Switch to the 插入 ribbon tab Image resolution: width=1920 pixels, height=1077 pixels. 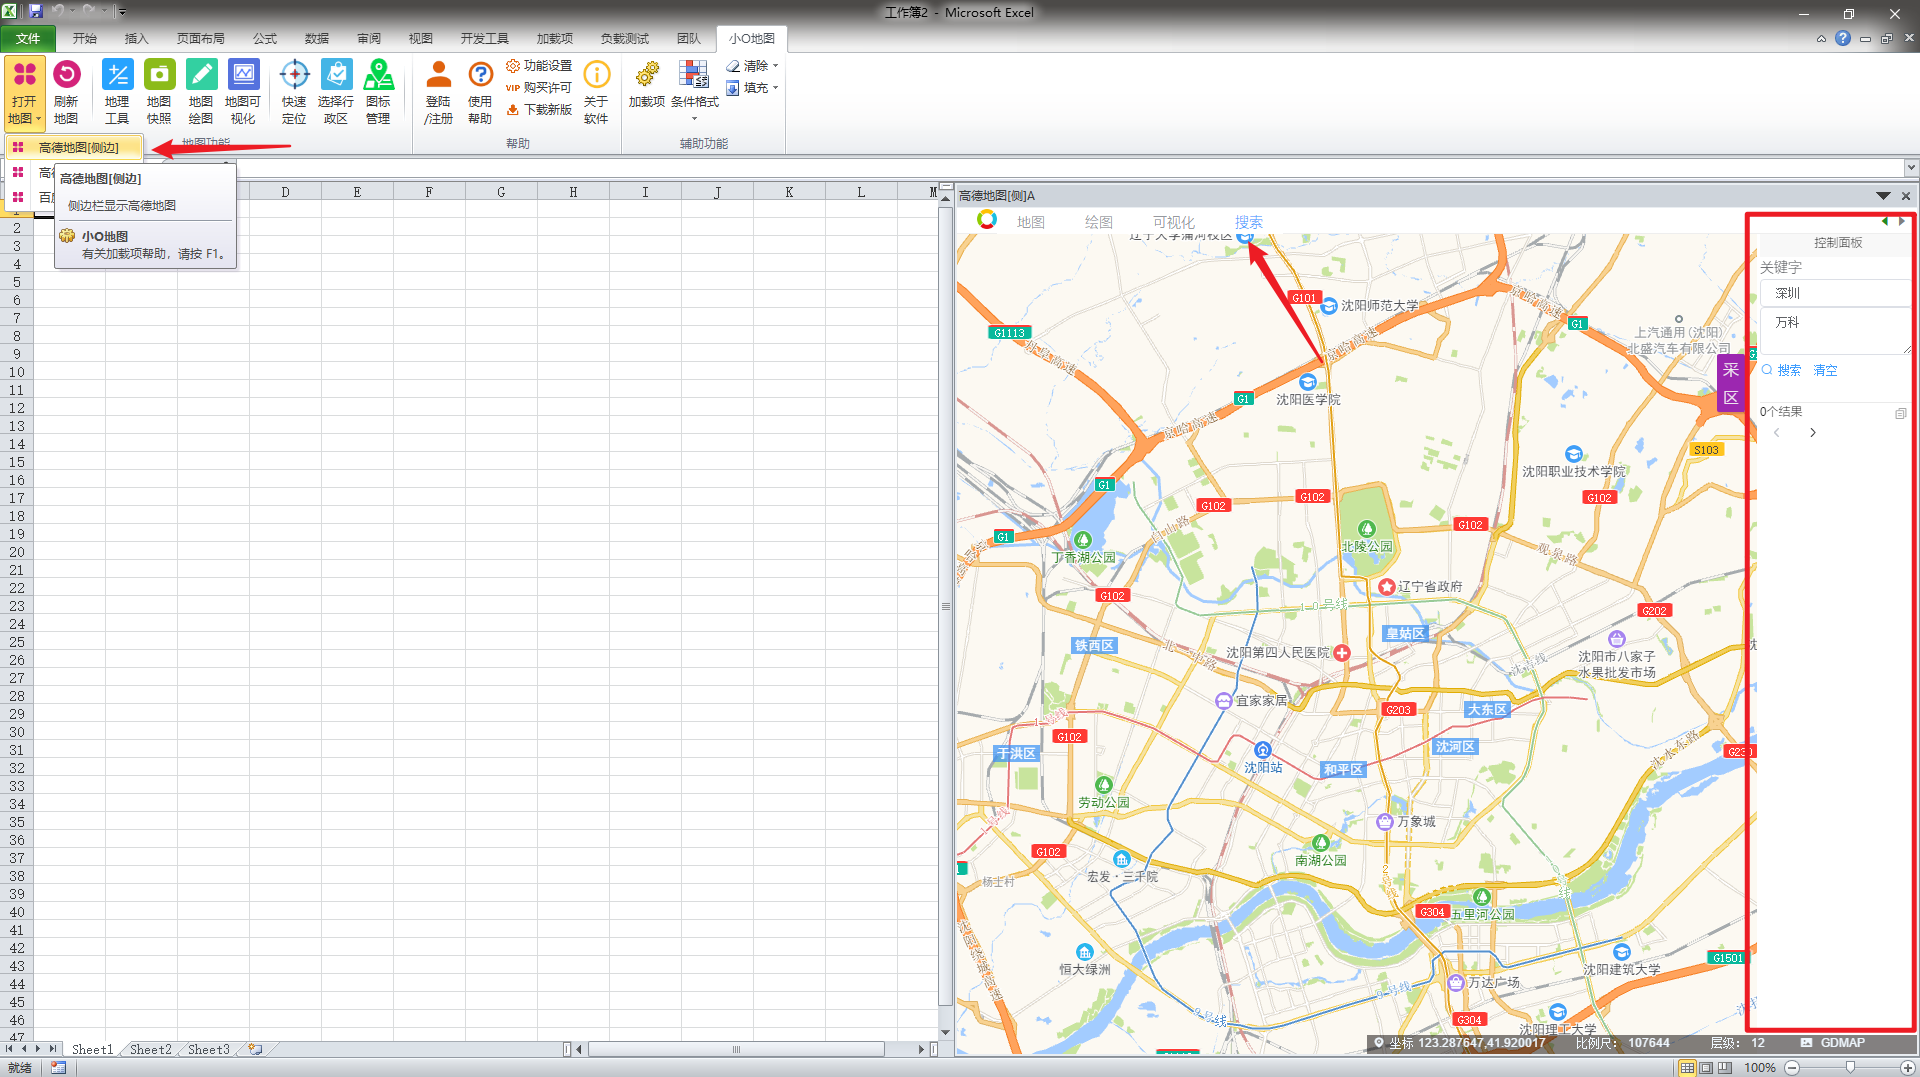click(x=137, y=39)
